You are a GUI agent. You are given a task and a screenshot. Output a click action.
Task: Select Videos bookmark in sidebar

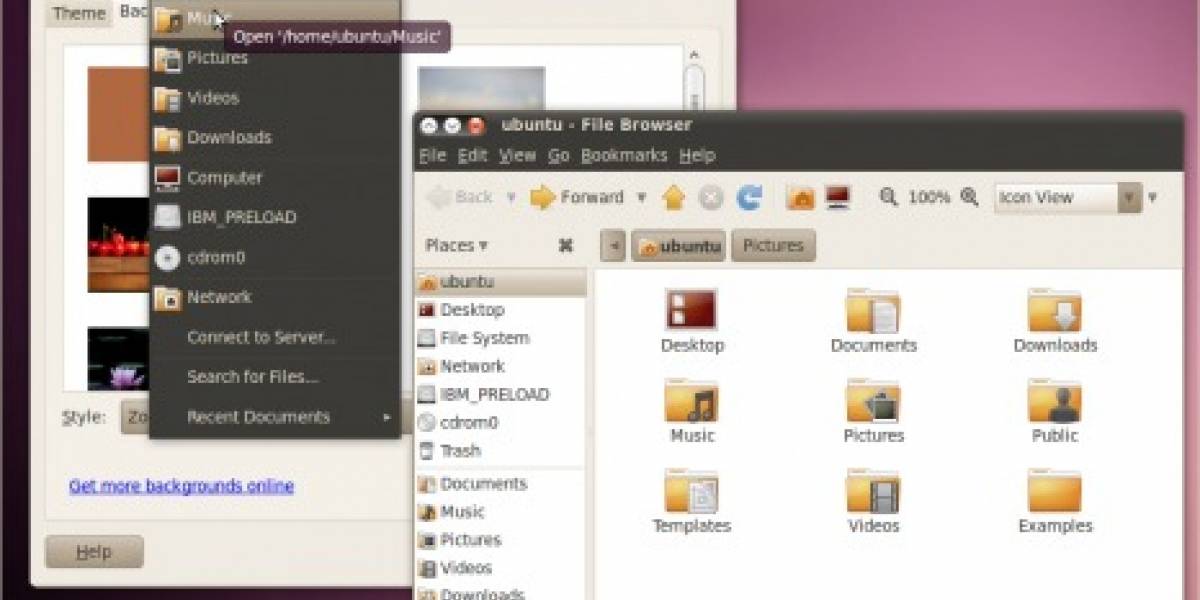point(501,568)
